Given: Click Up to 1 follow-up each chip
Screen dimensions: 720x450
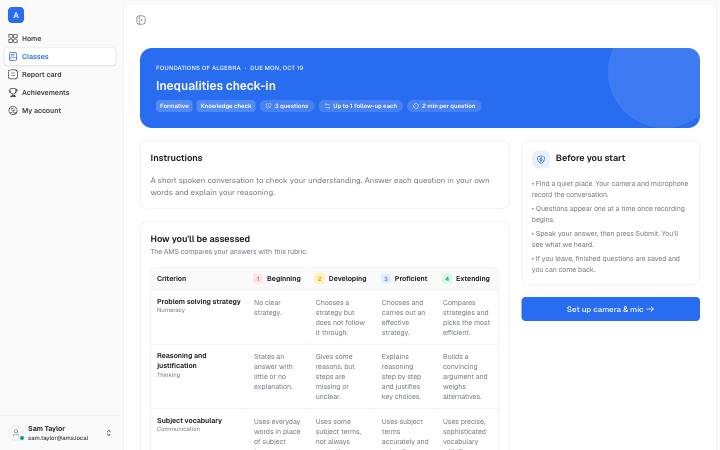Looking at the screenshot, I should pyautogui.click(x=360, y=106).
